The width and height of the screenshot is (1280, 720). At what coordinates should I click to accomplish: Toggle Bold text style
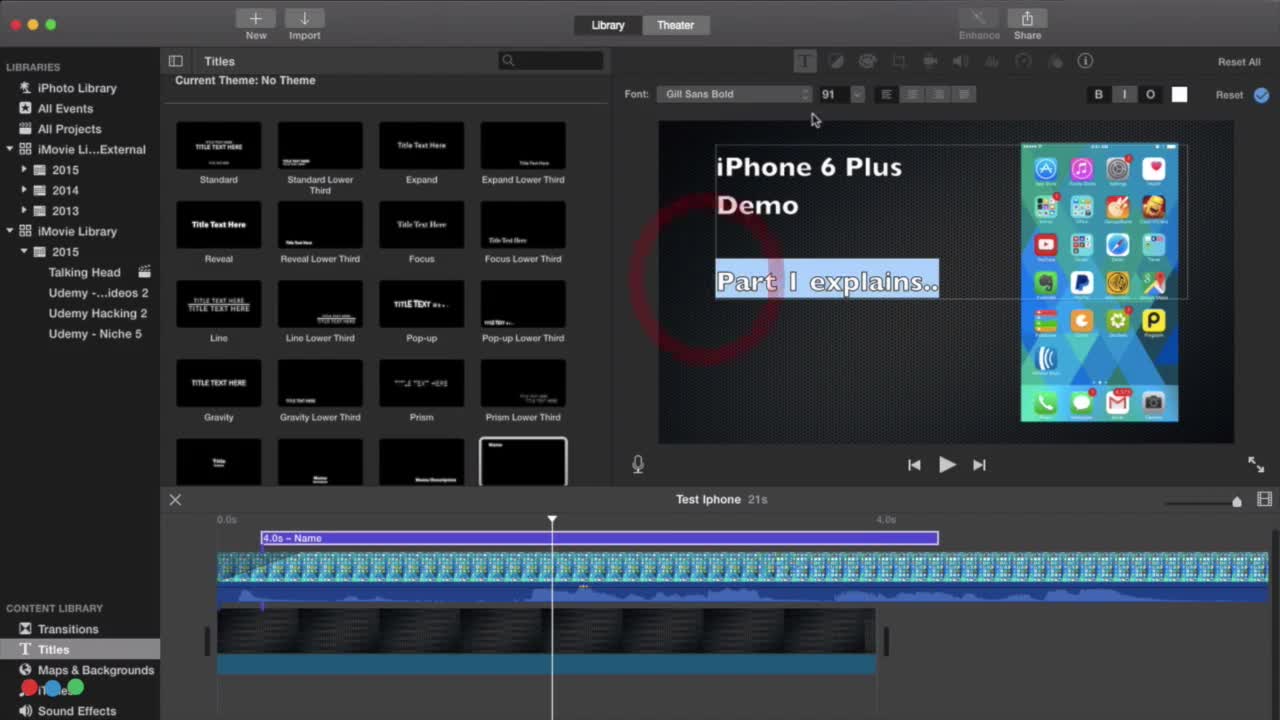pyautogui.click(x=1099, y=94)
